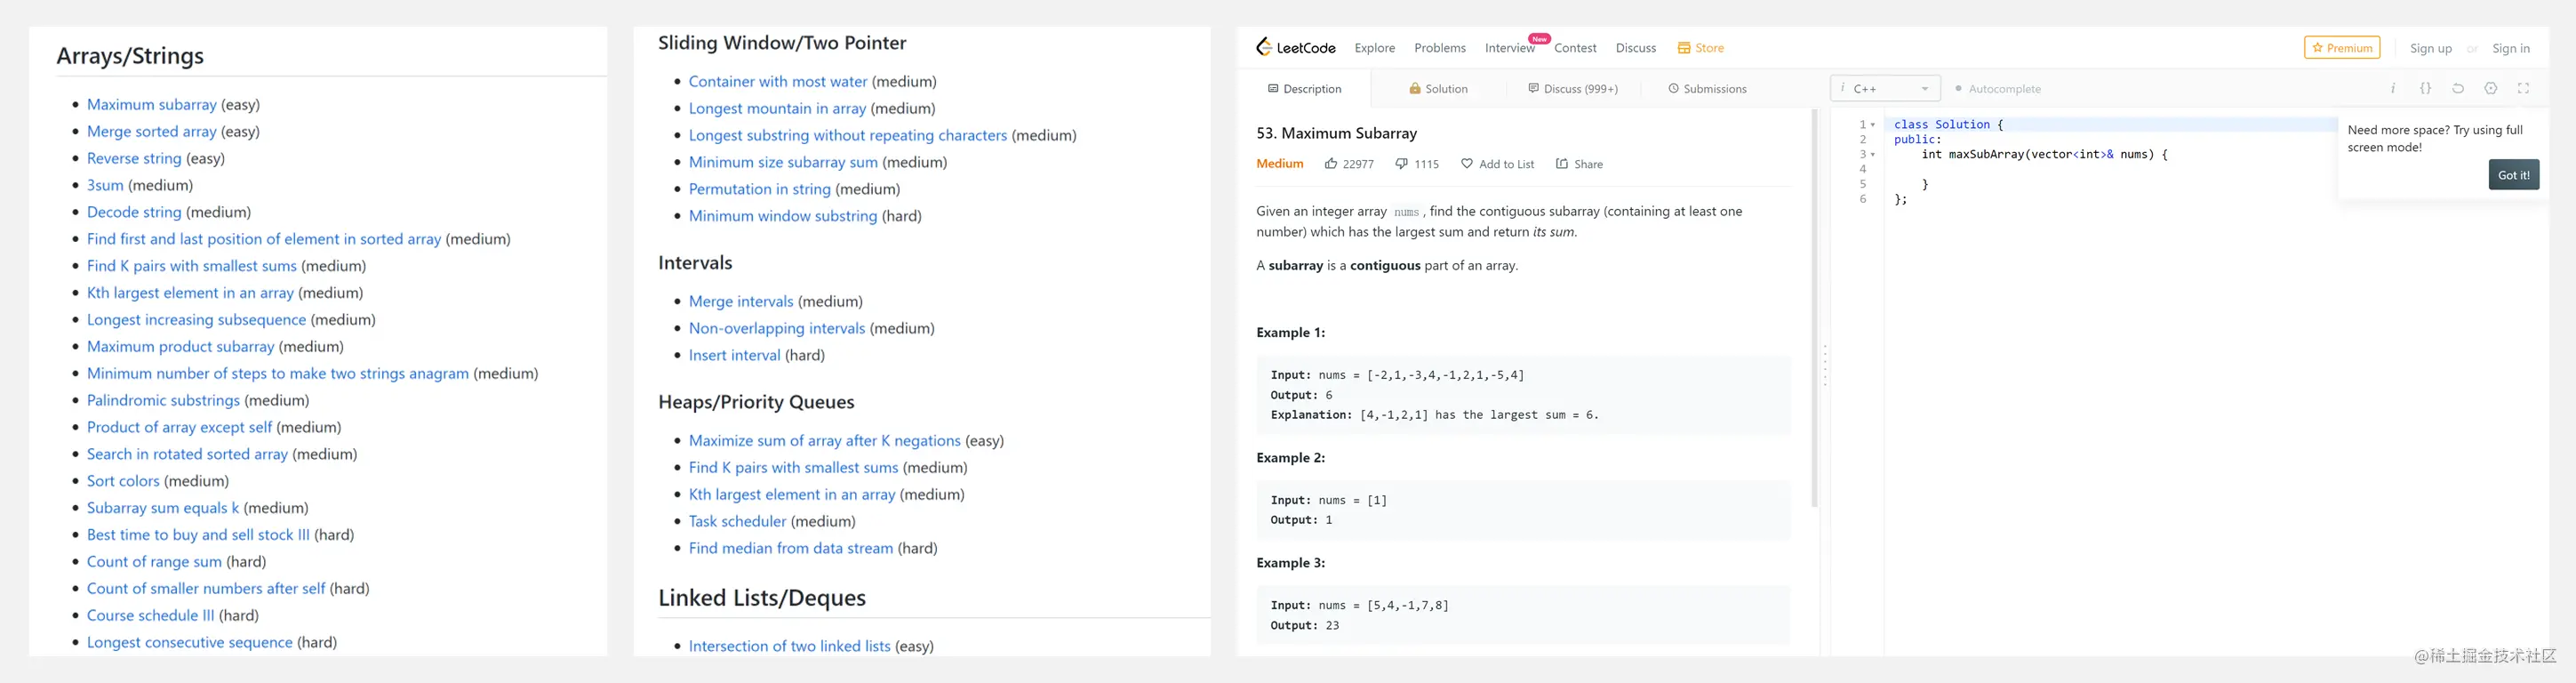Click the Sign in link
The width and height of the screenshot is (2576, 683).
point(2510,48)
